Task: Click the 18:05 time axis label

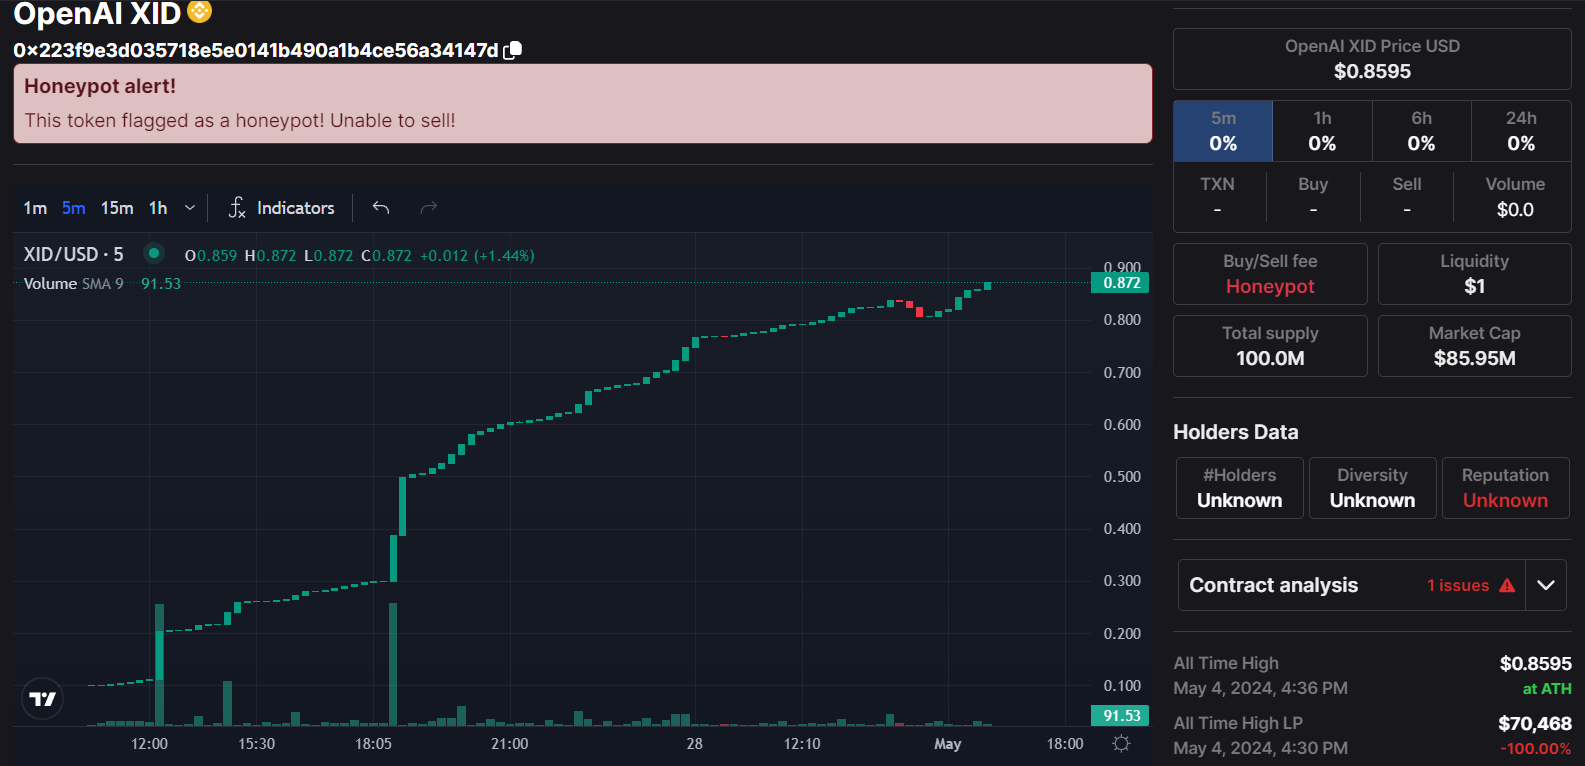Action: pyautogui.click(x=374, y=744)
